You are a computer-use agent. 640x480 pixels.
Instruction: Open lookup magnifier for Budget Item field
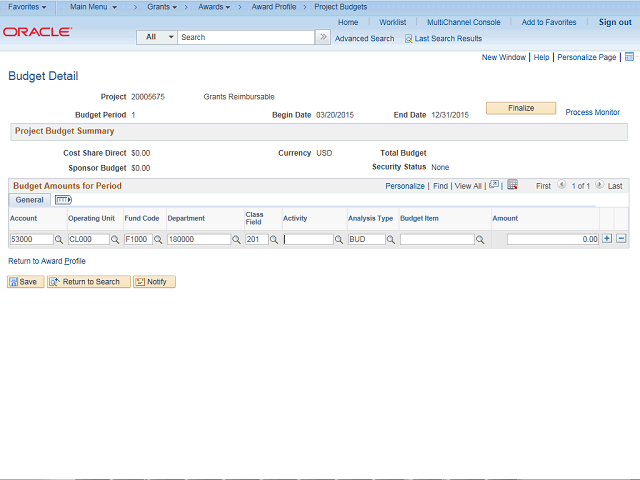point(480,240)
